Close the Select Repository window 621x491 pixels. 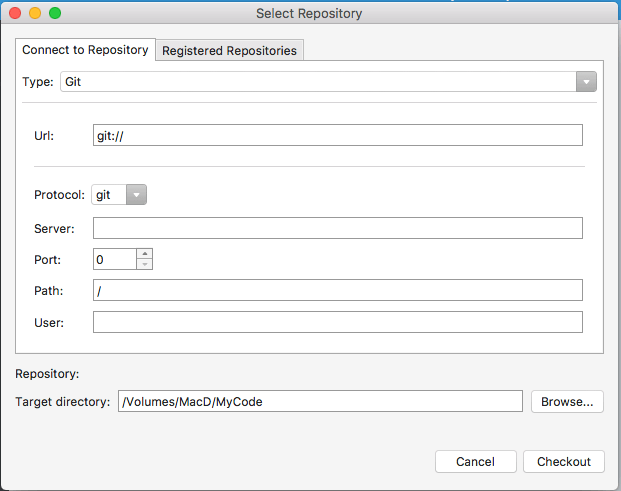(x=14, y=14)
